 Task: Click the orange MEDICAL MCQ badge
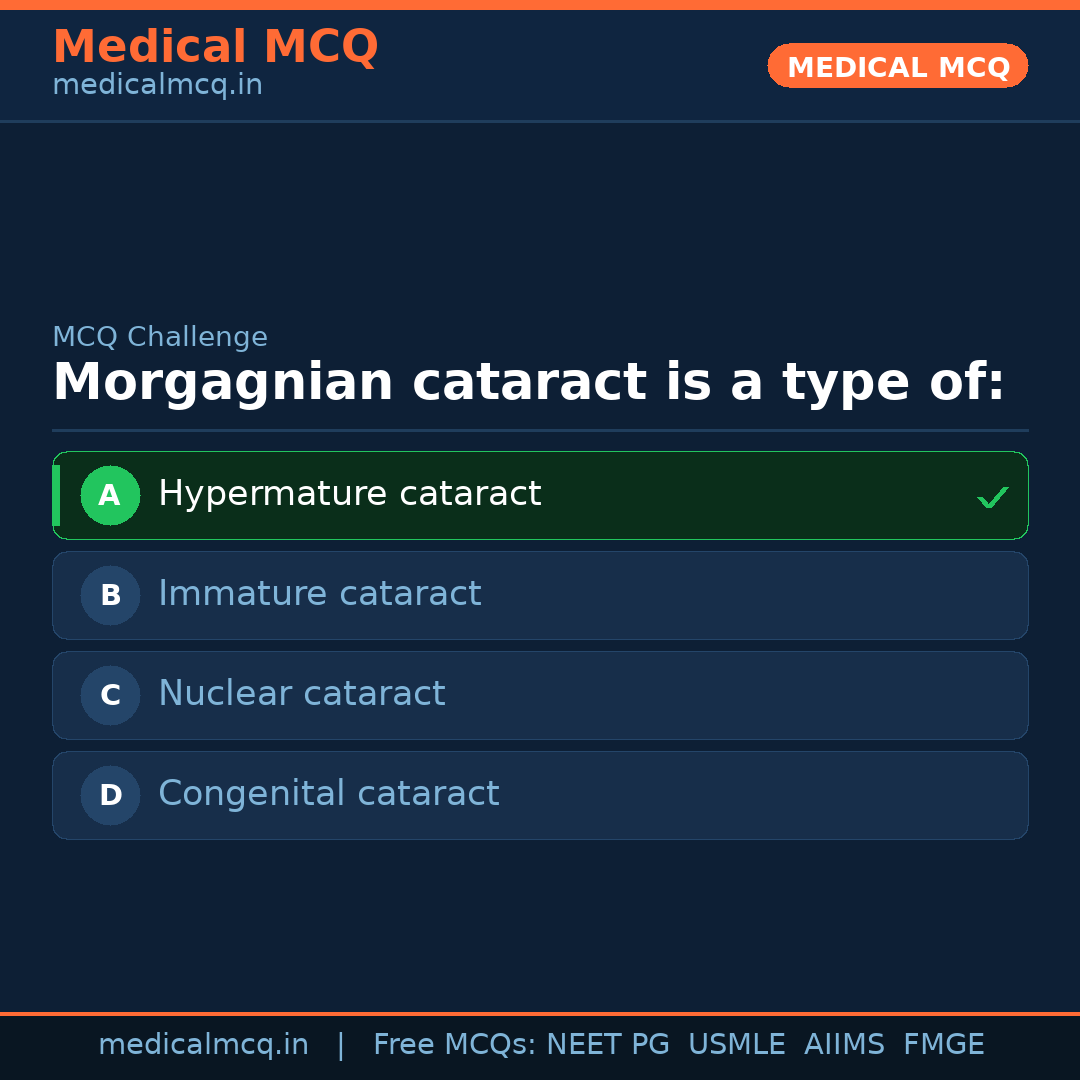897,66
